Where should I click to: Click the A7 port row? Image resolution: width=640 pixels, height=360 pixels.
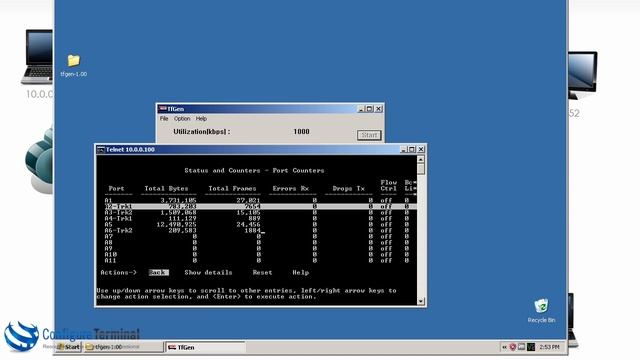click(x=257, y=236)
